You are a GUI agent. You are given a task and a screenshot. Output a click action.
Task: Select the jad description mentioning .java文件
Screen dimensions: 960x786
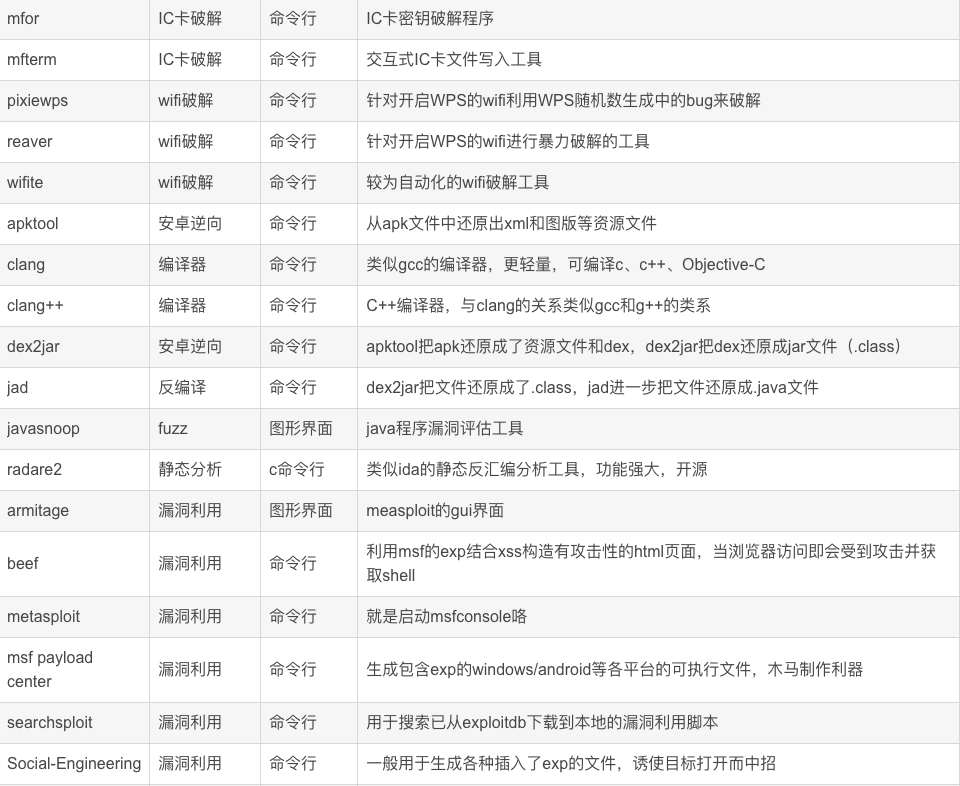point(592,387)
